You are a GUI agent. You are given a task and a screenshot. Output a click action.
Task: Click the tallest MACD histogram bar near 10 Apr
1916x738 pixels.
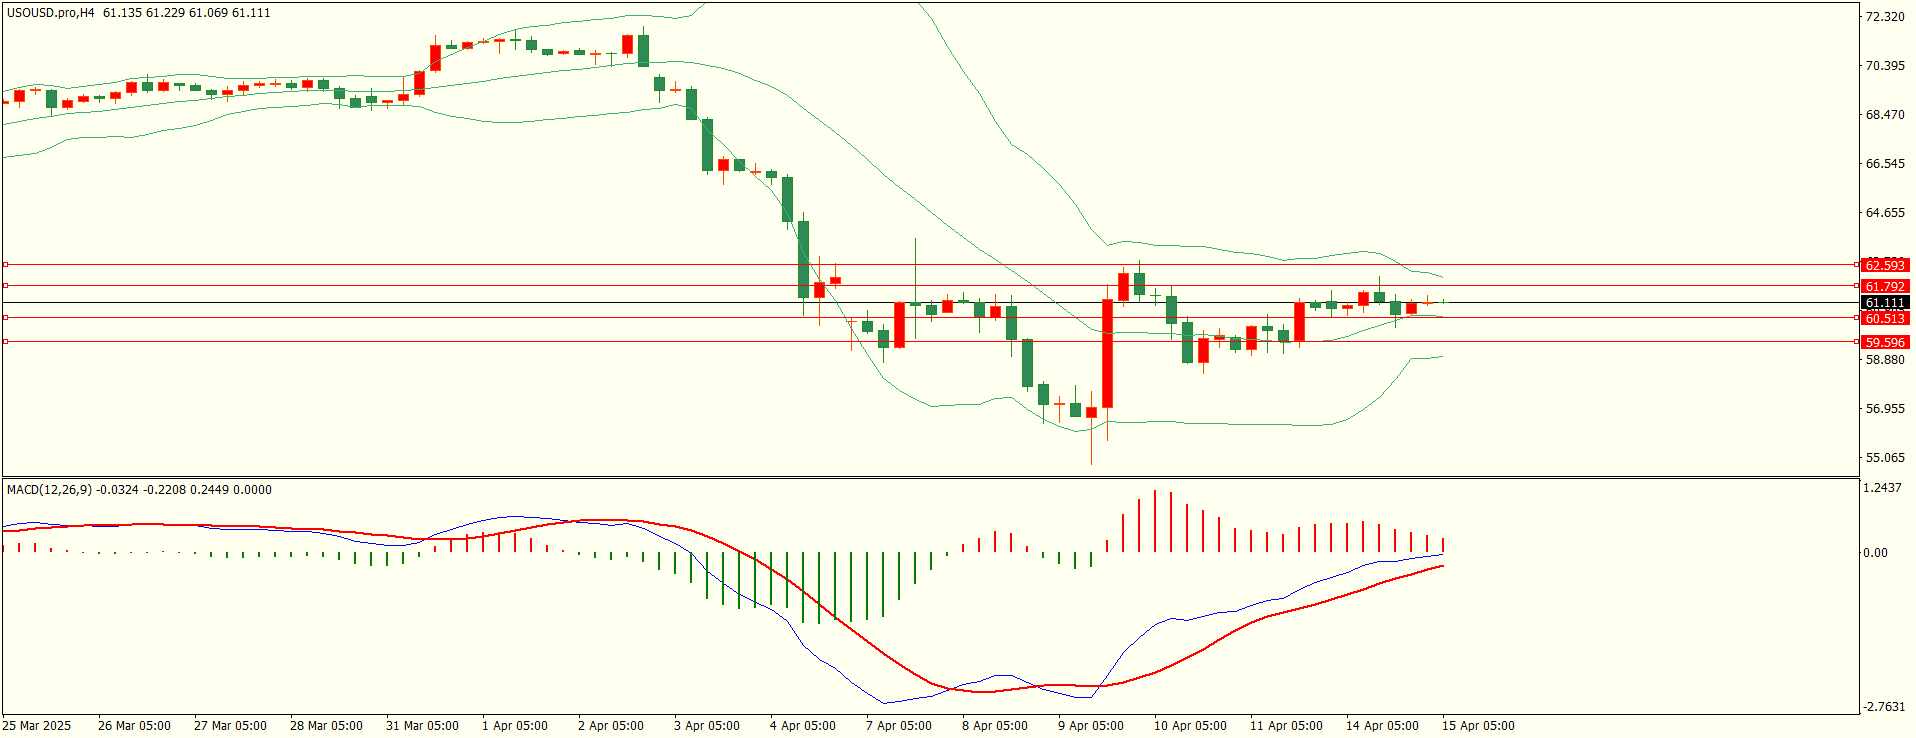[x=1155, y=521]
